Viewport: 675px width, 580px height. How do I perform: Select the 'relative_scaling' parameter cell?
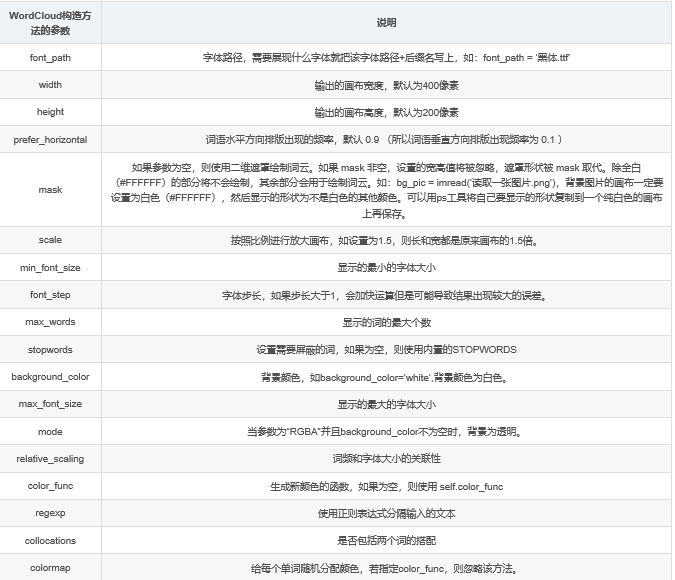point(50,459)
